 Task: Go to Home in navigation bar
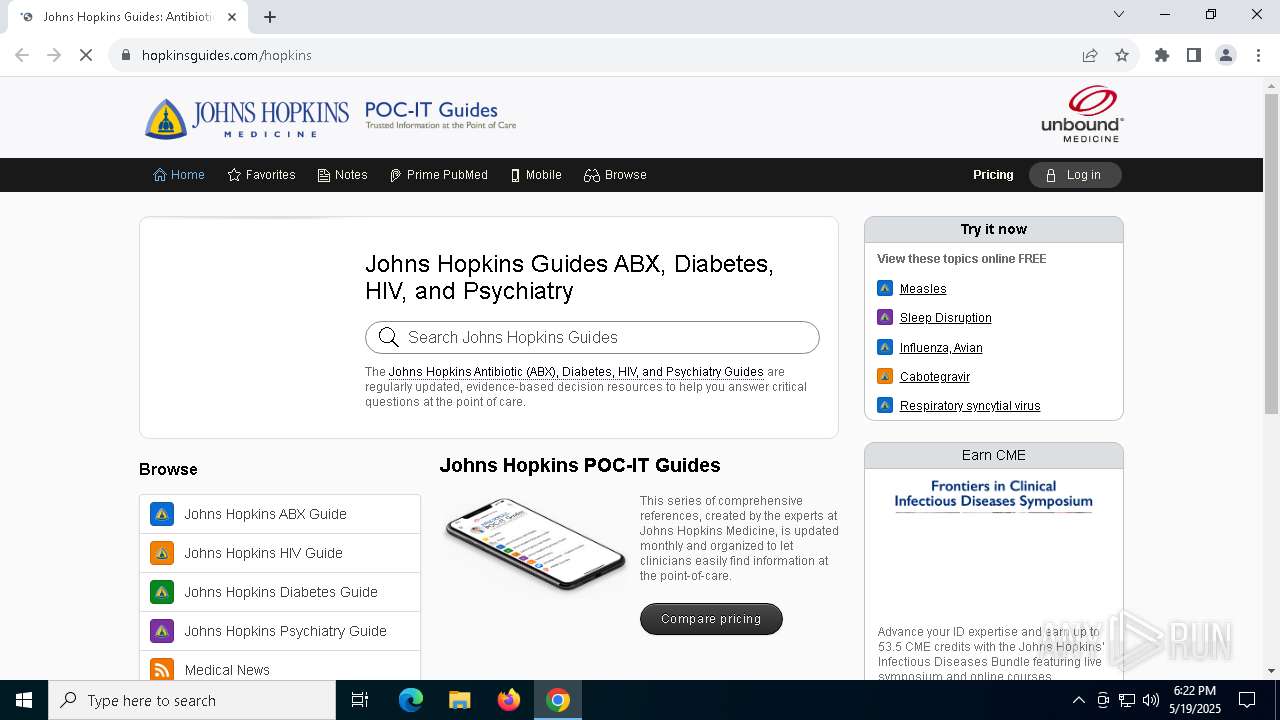pyautogui.click(x=179, y=175)
